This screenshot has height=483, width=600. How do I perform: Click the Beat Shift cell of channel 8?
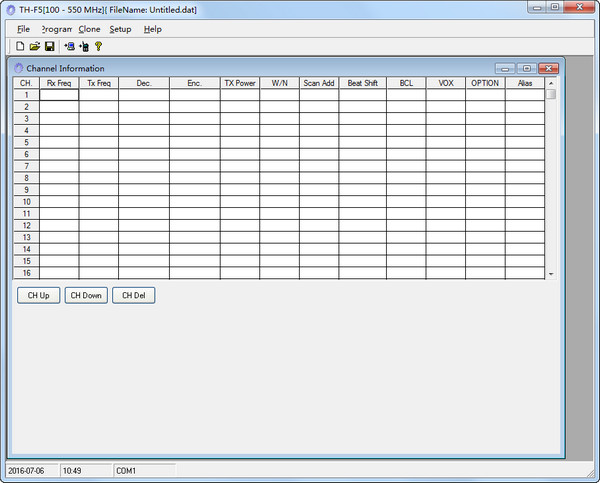[362, 178]
